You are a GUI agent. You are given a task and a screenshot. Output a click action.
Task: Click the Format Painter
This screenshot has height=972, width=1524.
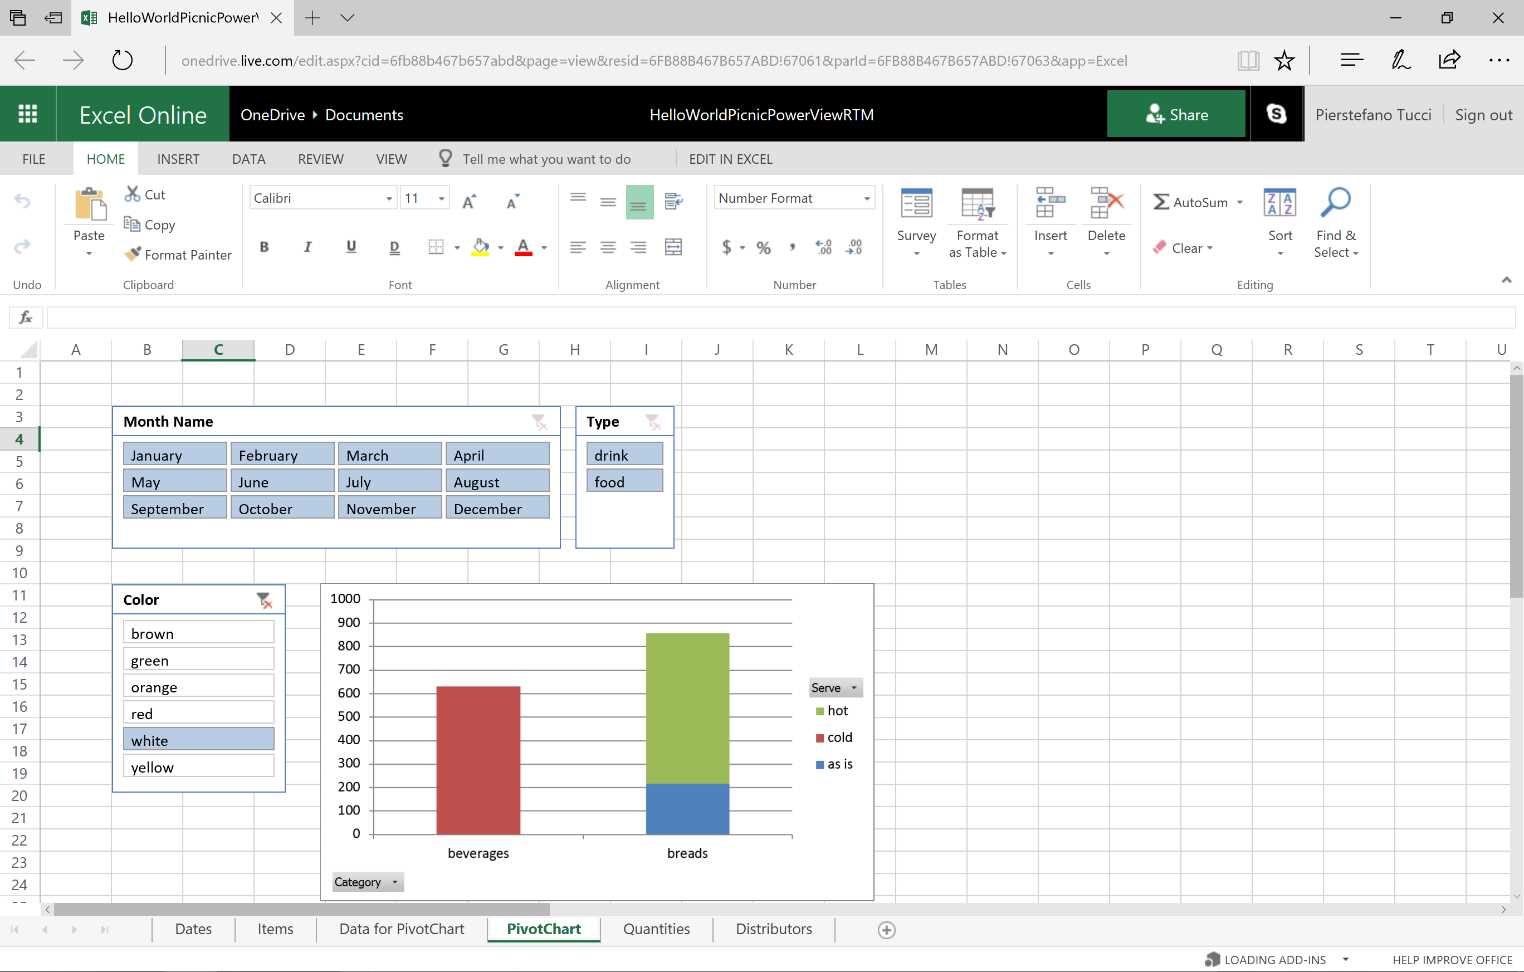click(x=178, y=254)
